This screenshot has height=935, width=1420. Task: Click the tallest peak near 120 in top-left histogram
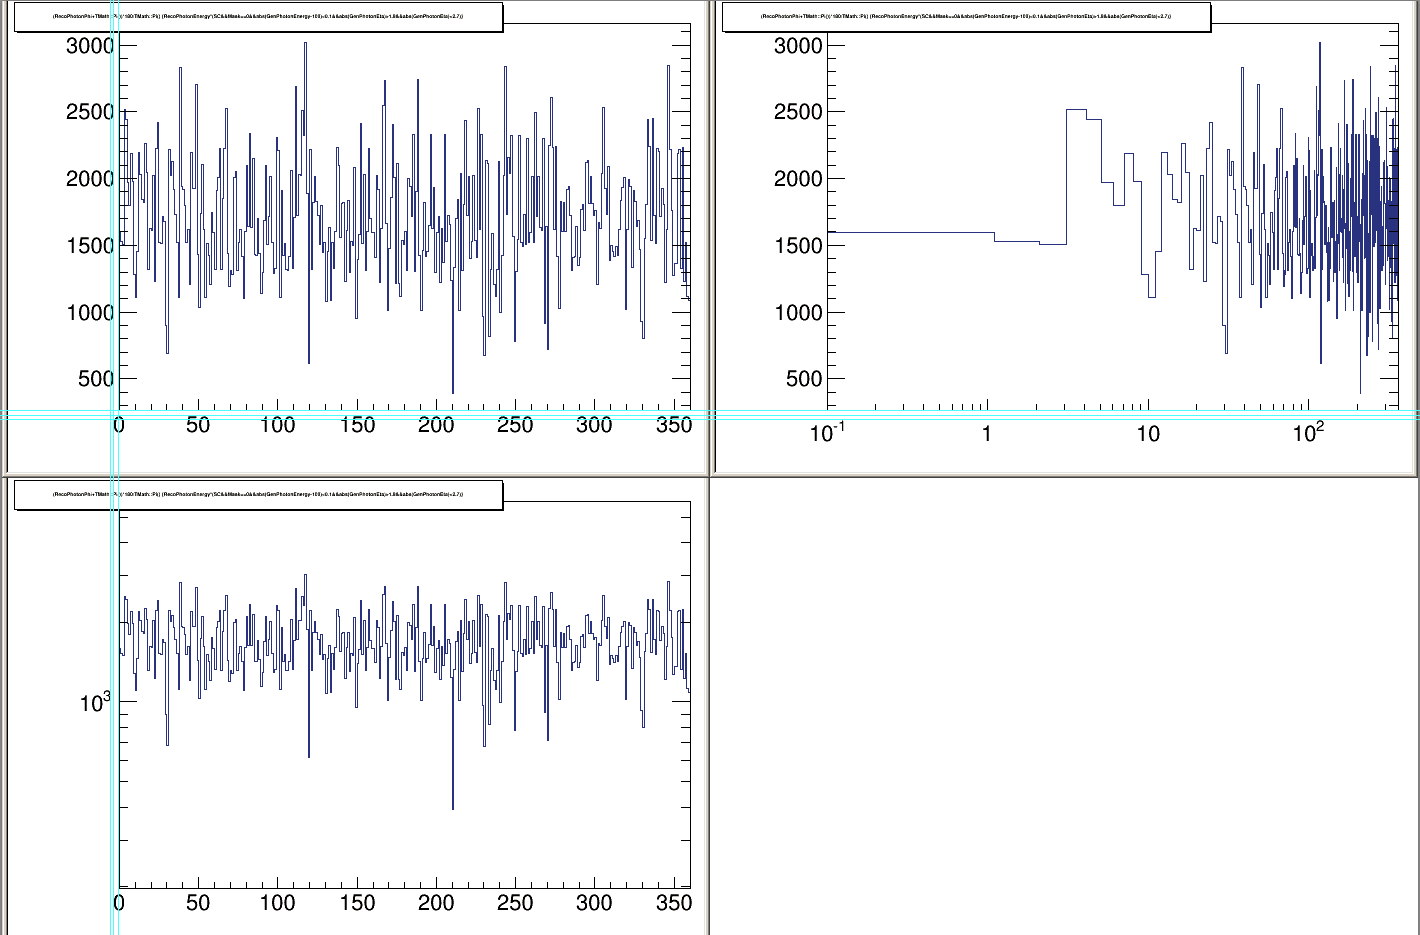305,44
